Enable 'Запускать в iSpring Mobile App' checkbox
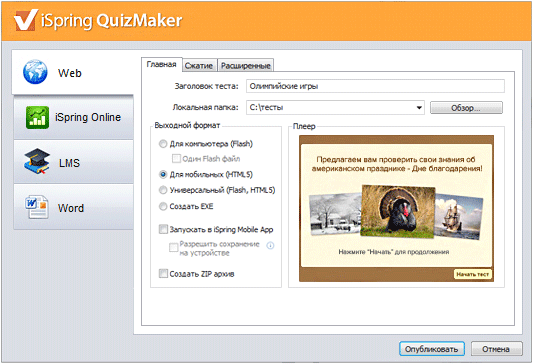 pyautogui.click(x=163, y=229)
